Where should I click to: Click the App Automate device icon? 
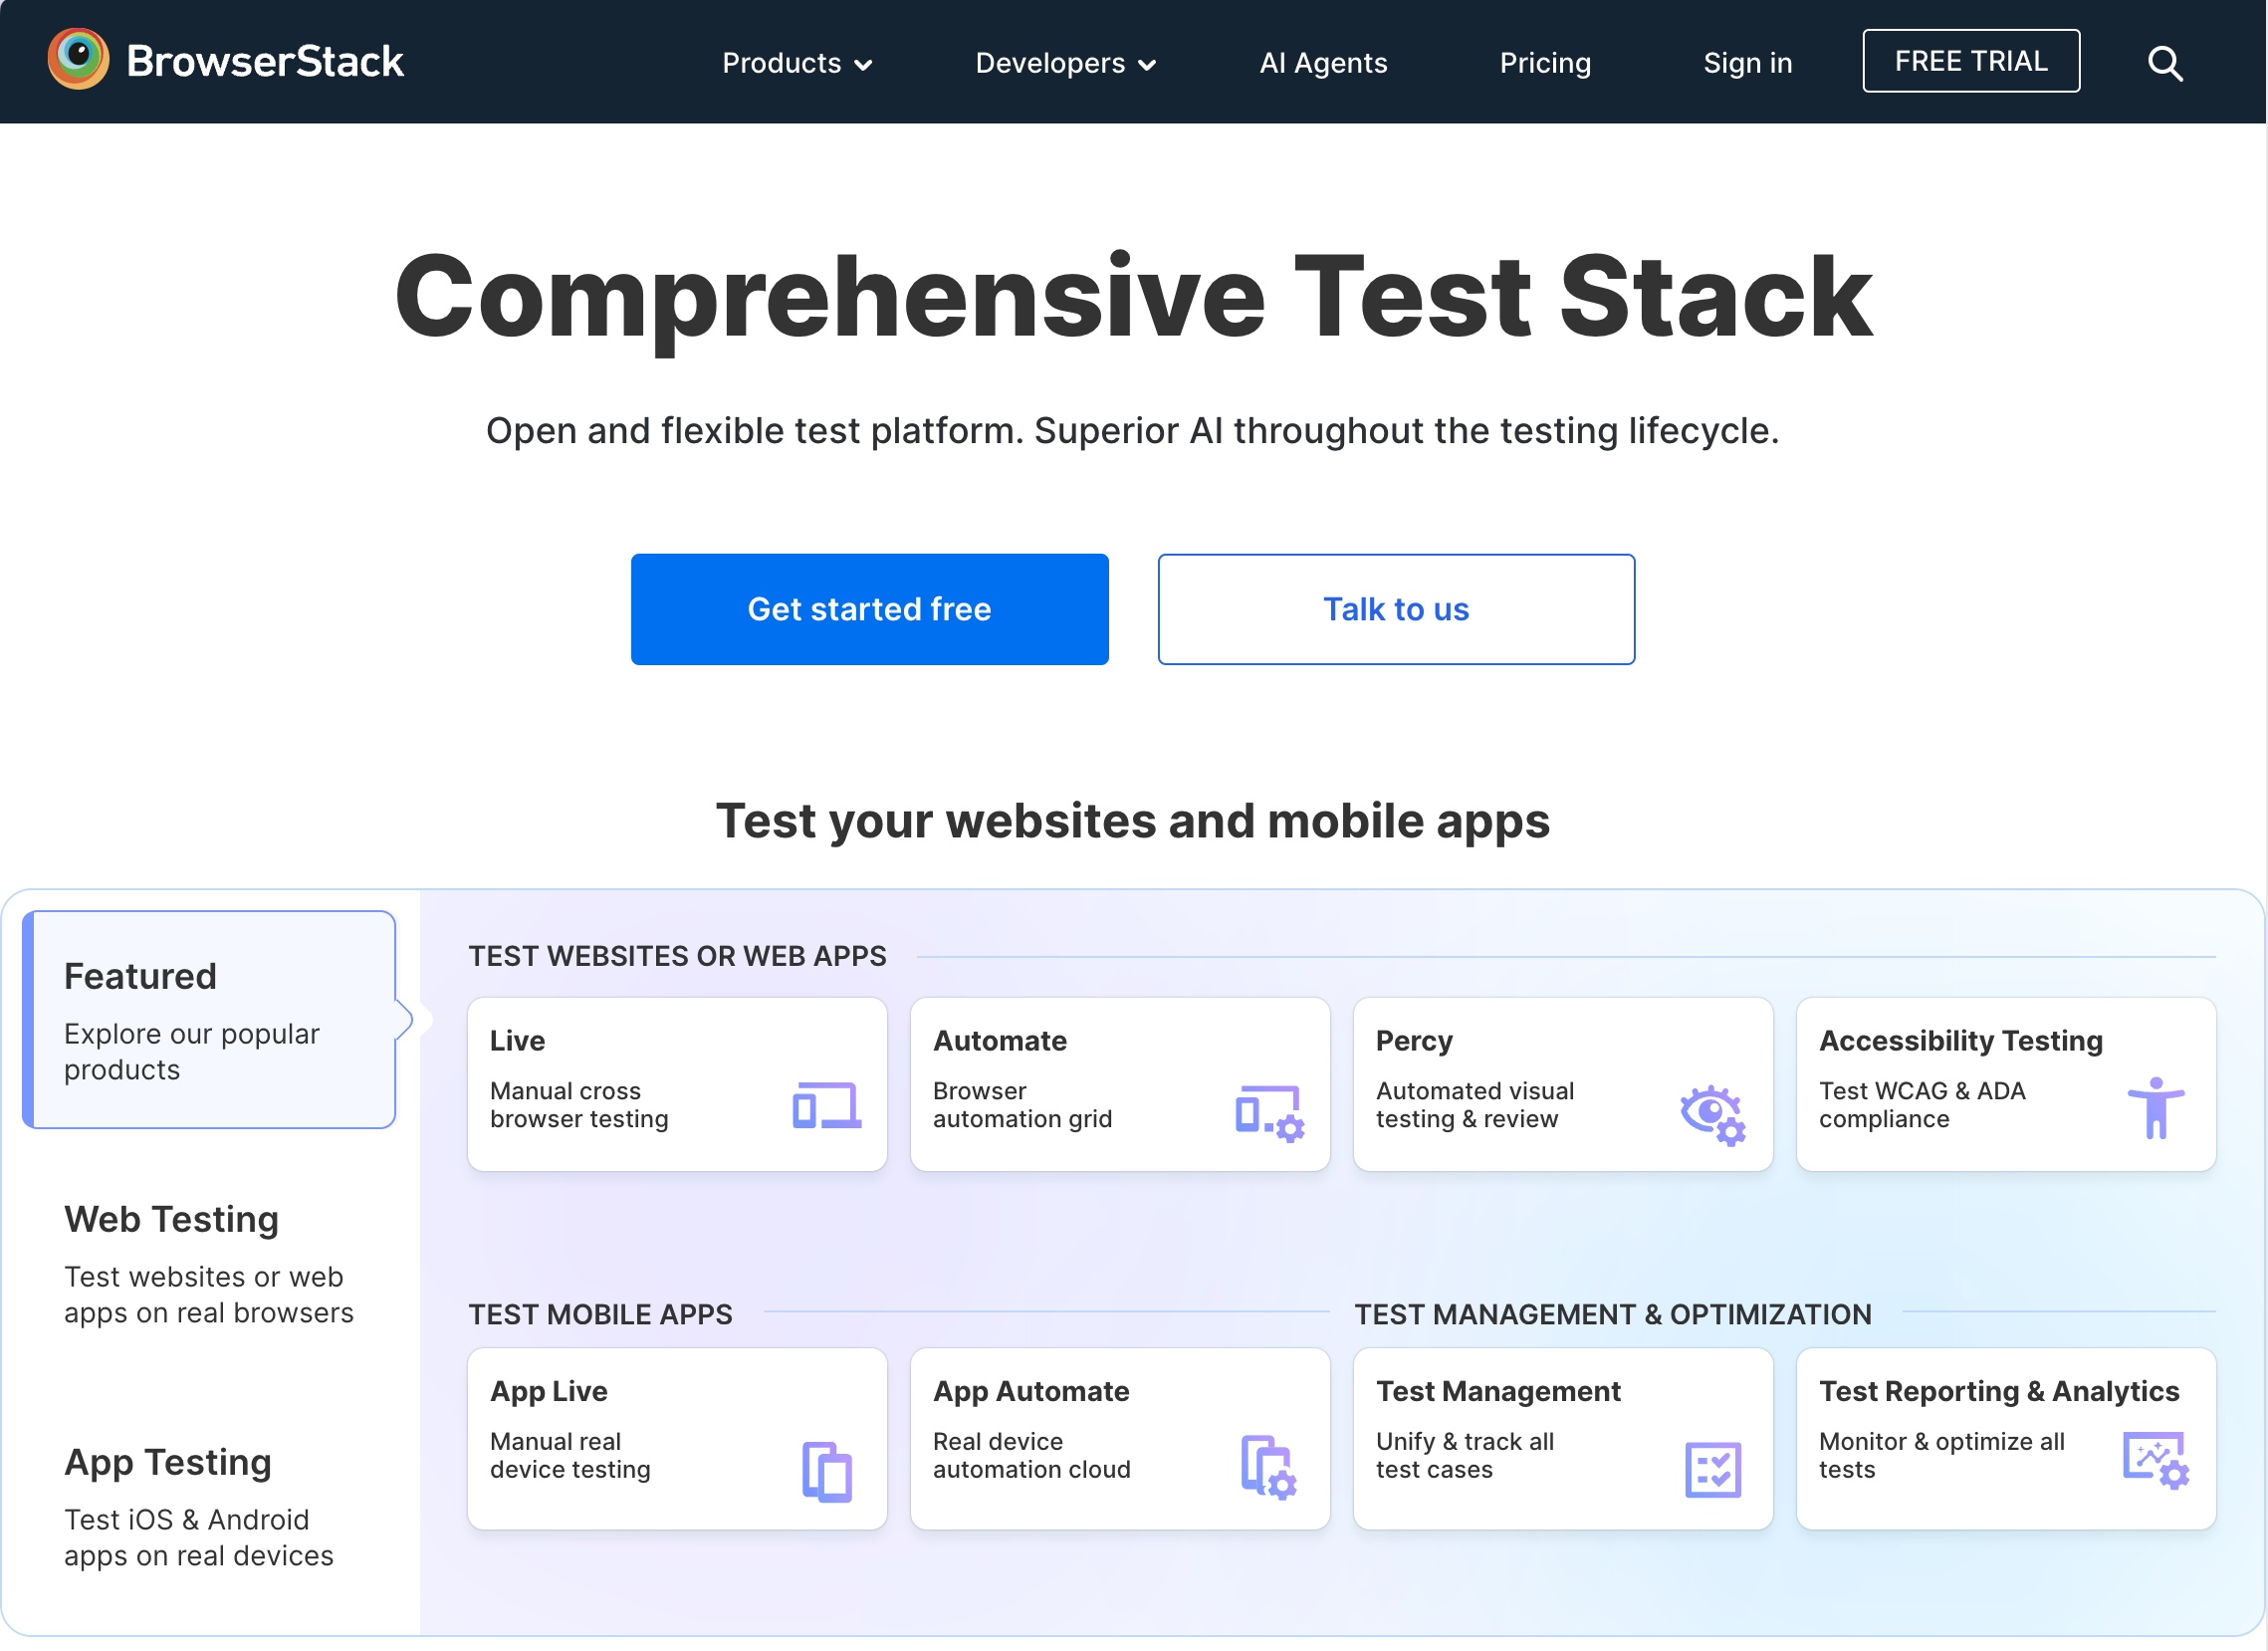[x=1268, y=1467]
